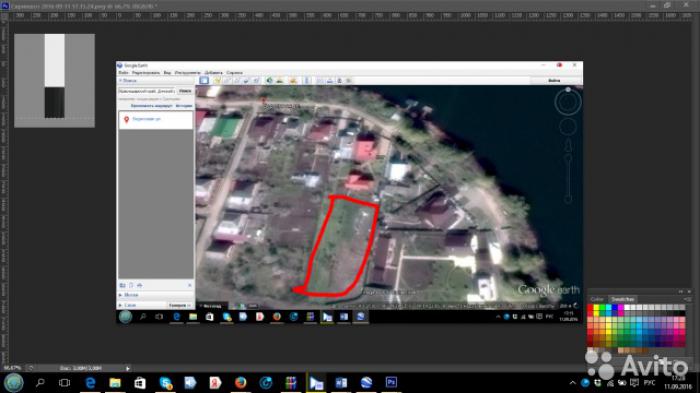Pick the red swatch in top row
Screen dimensions: 700x393
tap(590, 308)
